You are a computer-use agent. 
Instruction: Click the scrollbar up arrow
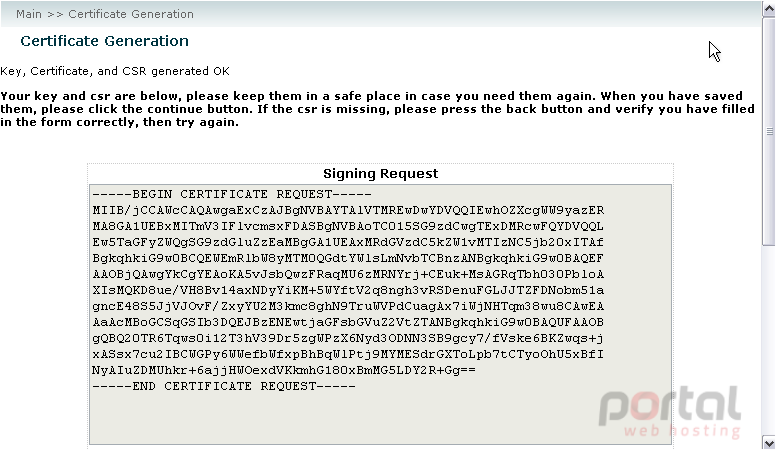[x=769, y=9]
